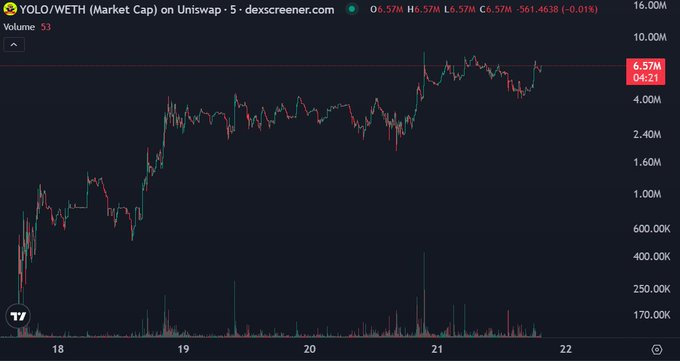Click the Volume indicator label

coord(19,27)
